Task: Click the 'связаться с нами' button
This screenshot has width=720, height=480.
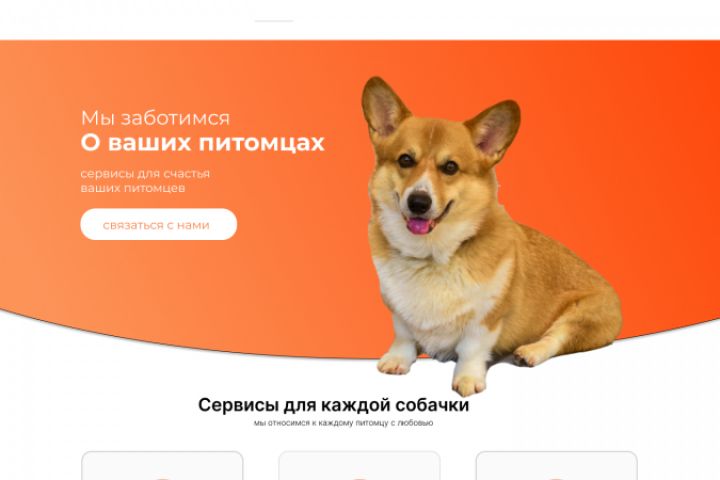Action: [x=158, y=224]
